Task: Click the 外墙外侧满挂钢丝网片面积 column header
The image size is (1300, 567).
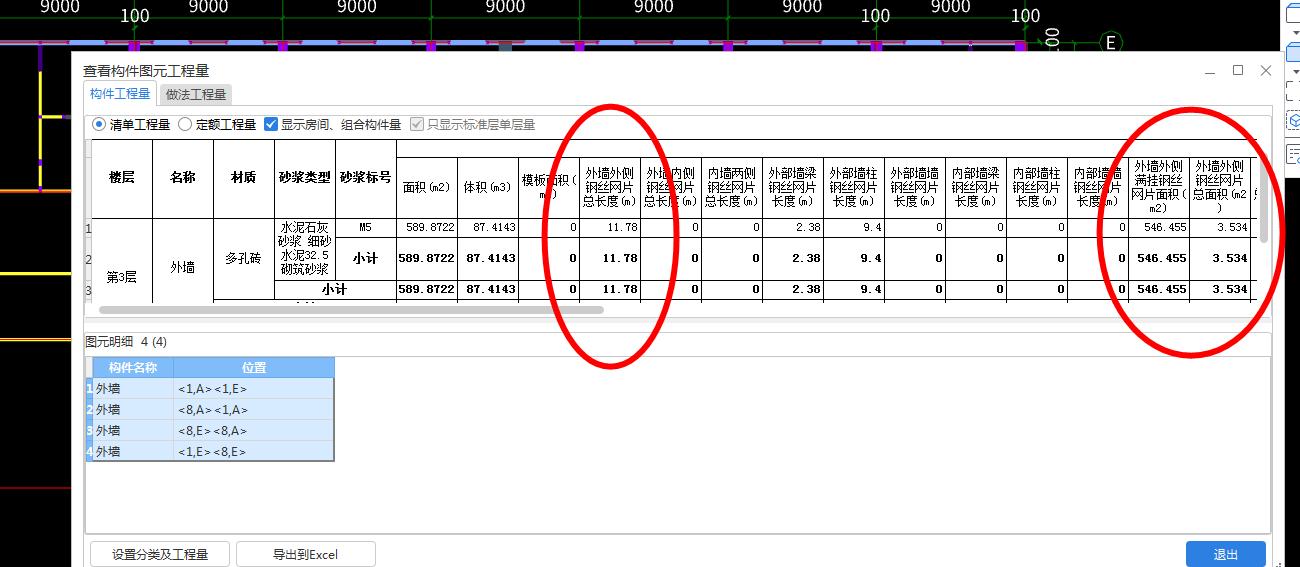Action: click(1159, 187)
